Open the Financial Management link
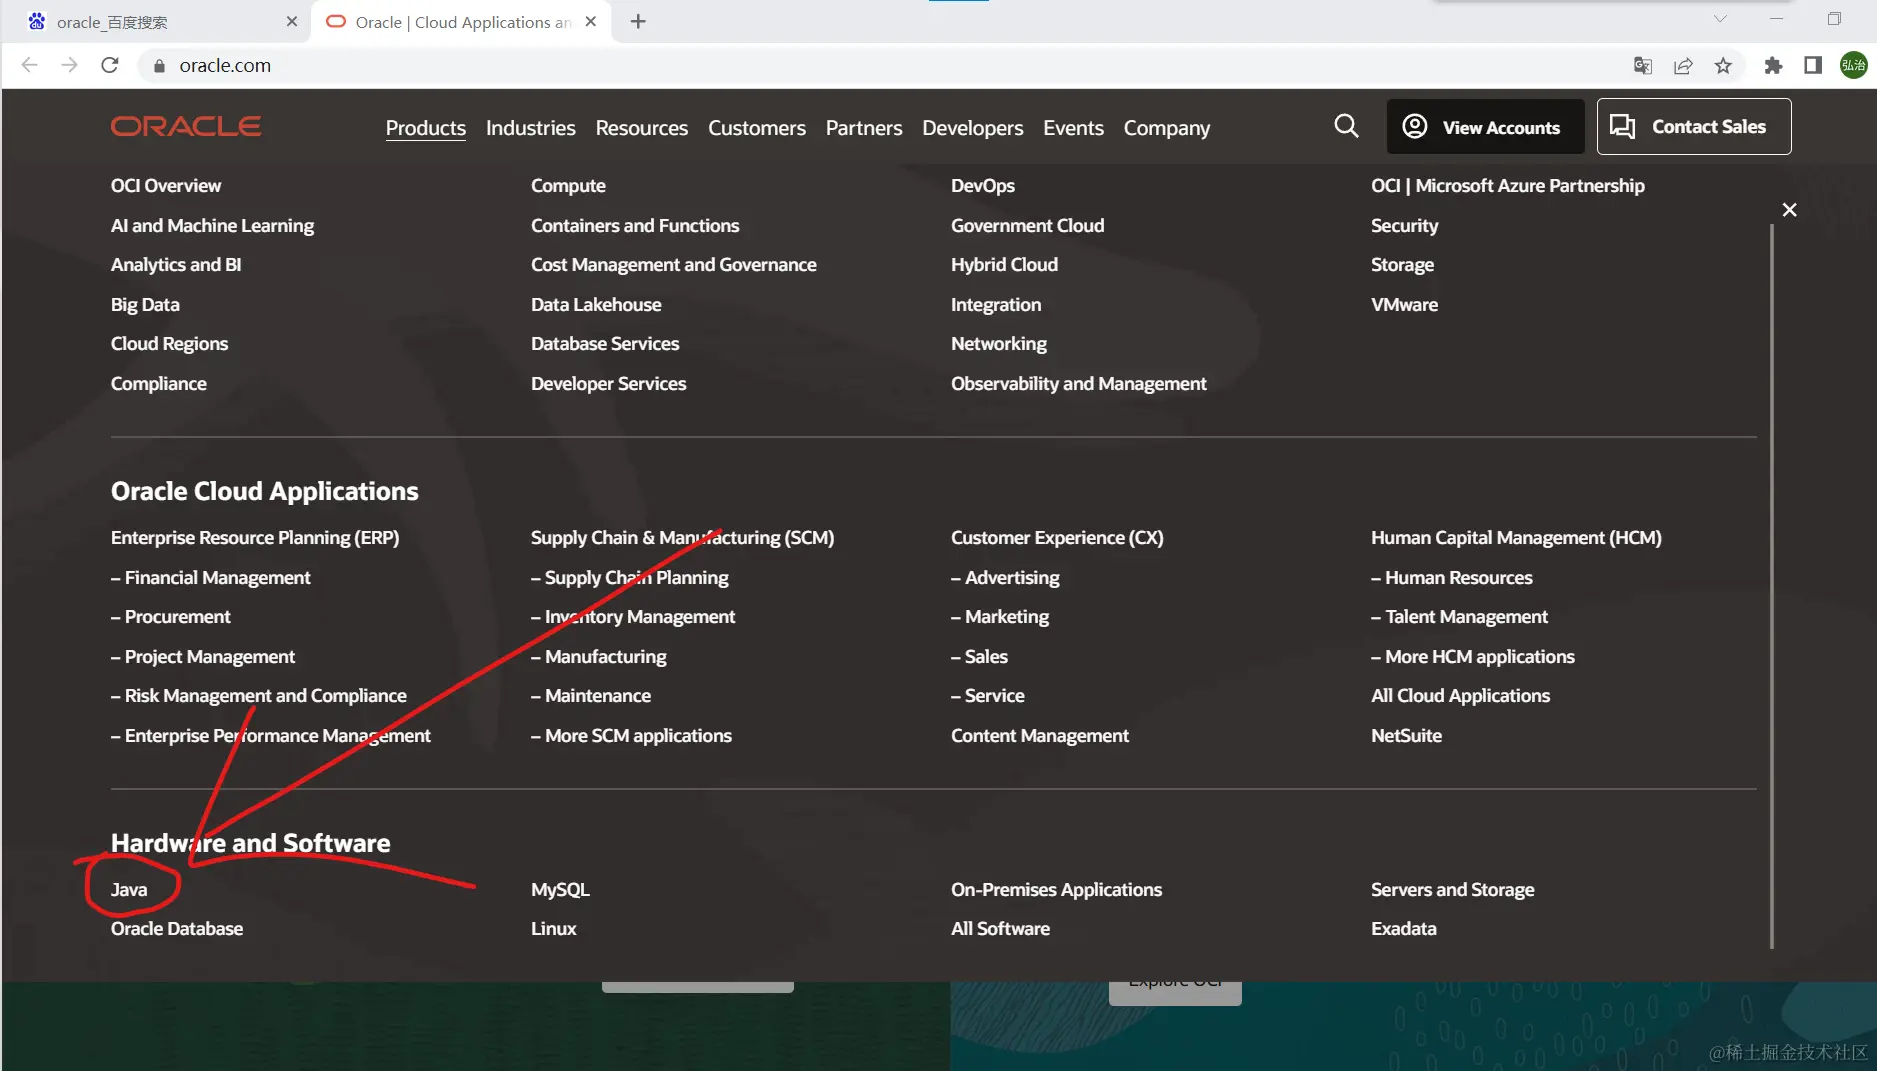1877x1071 pixels. pos(210,577)
